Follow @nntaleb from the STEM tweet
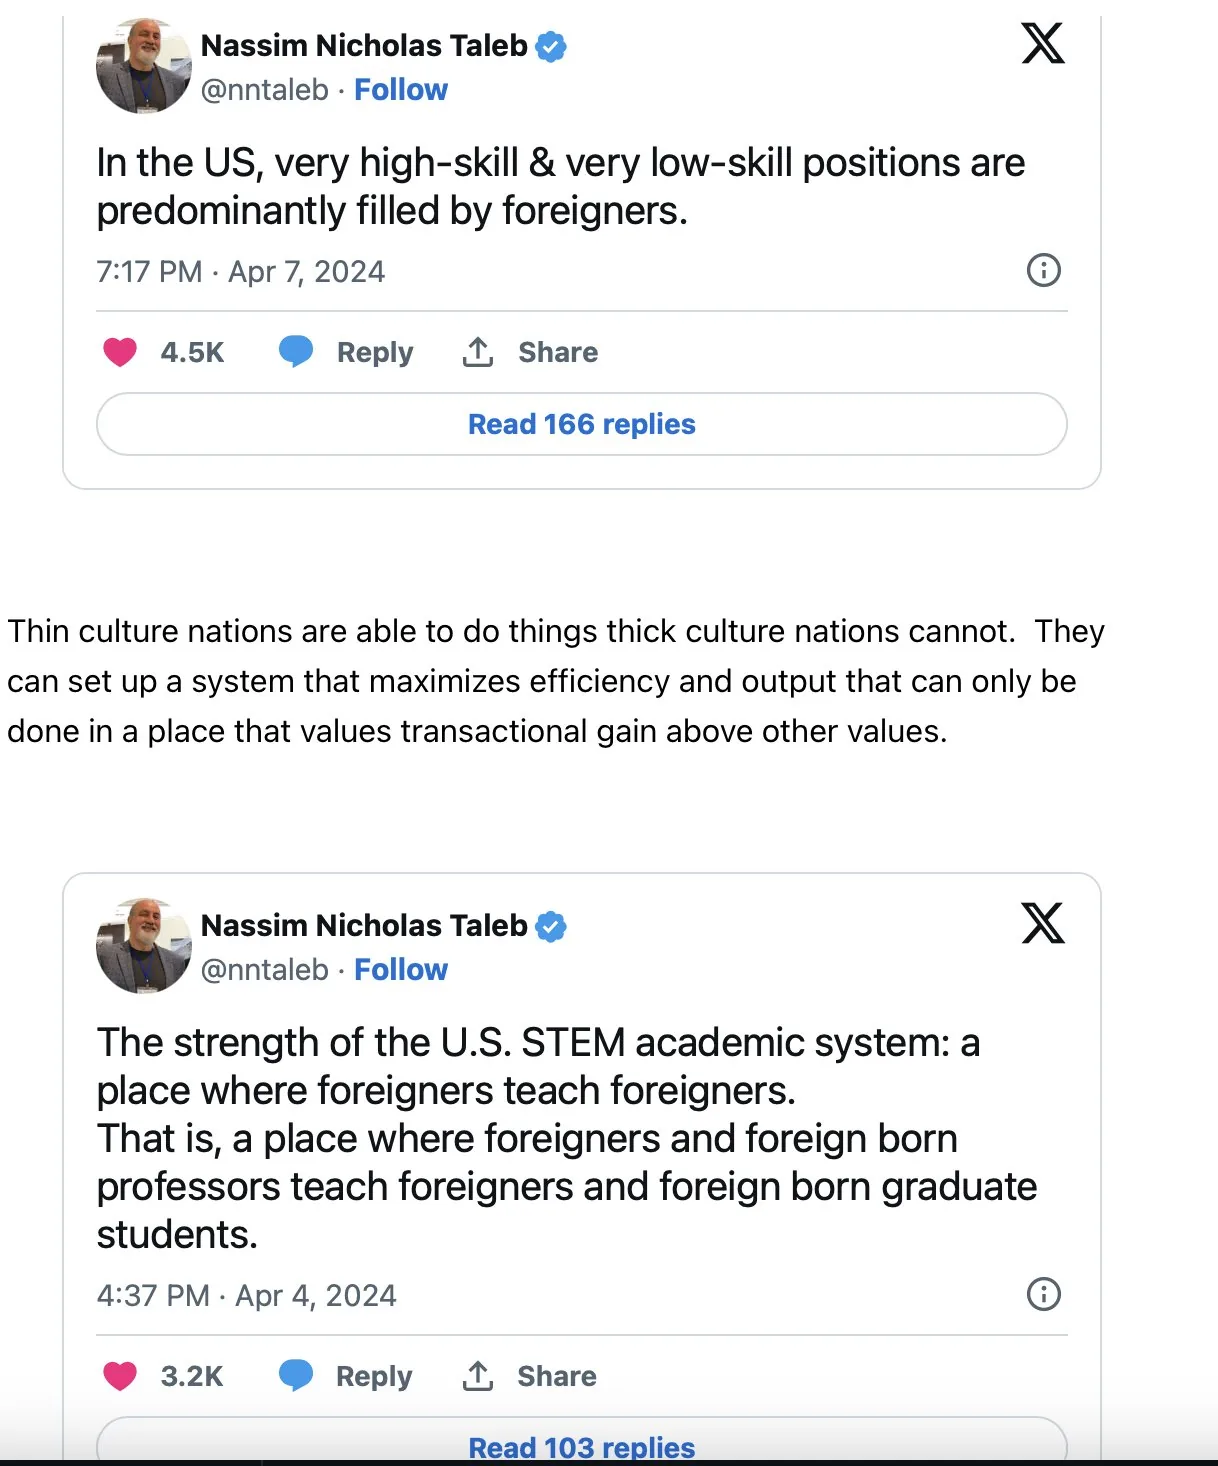 pos(401,970)
